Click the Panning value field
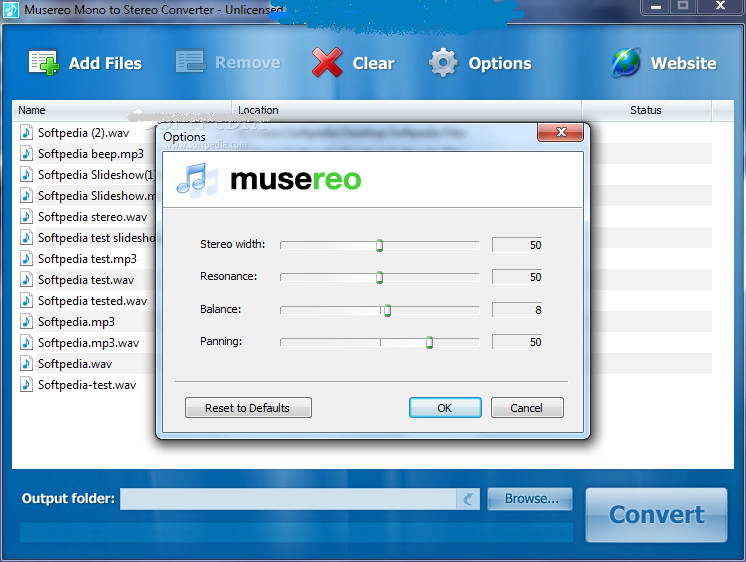The height and width of the screenshot is (562, 746). 517,342
